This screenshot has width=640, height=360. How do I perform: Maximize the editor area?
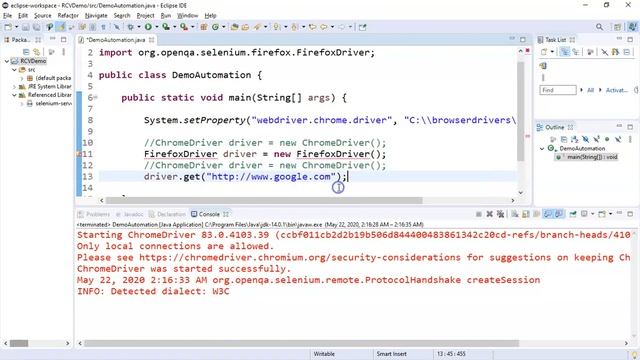point(523,40)
